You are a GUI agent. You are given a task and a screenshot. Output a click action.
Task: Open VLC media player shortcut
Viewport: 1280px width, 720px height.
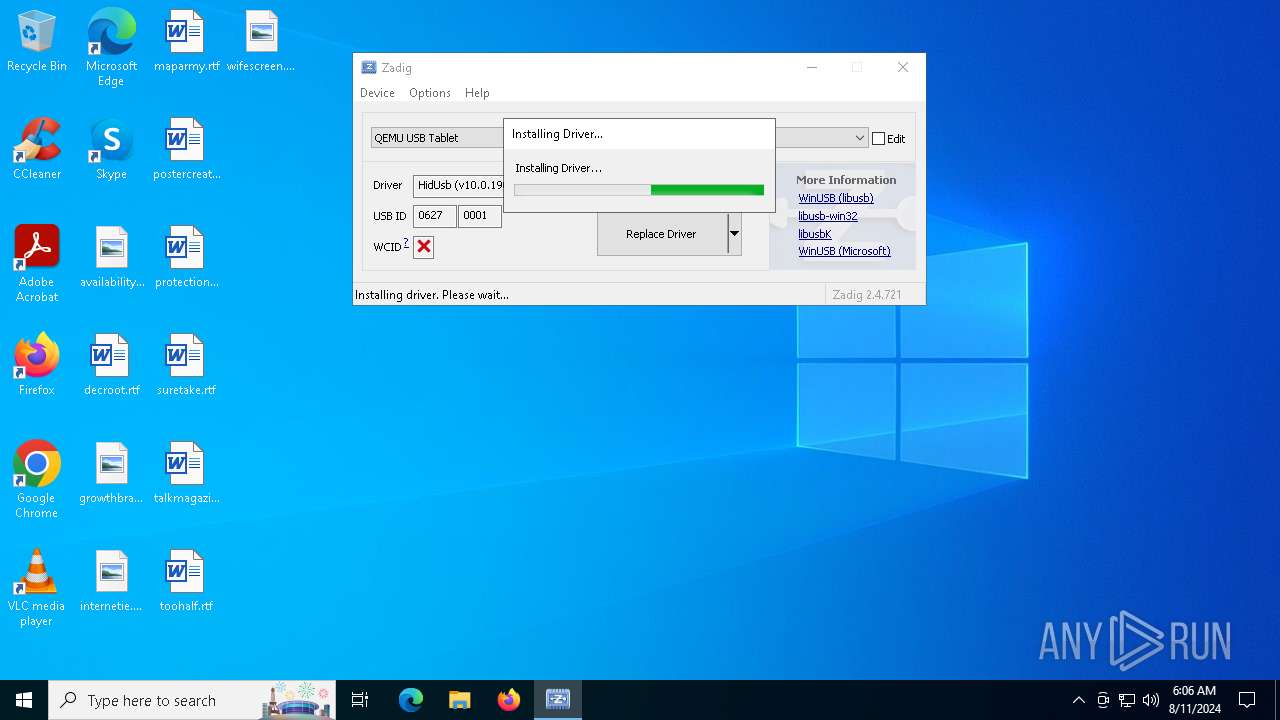point(37,588)
